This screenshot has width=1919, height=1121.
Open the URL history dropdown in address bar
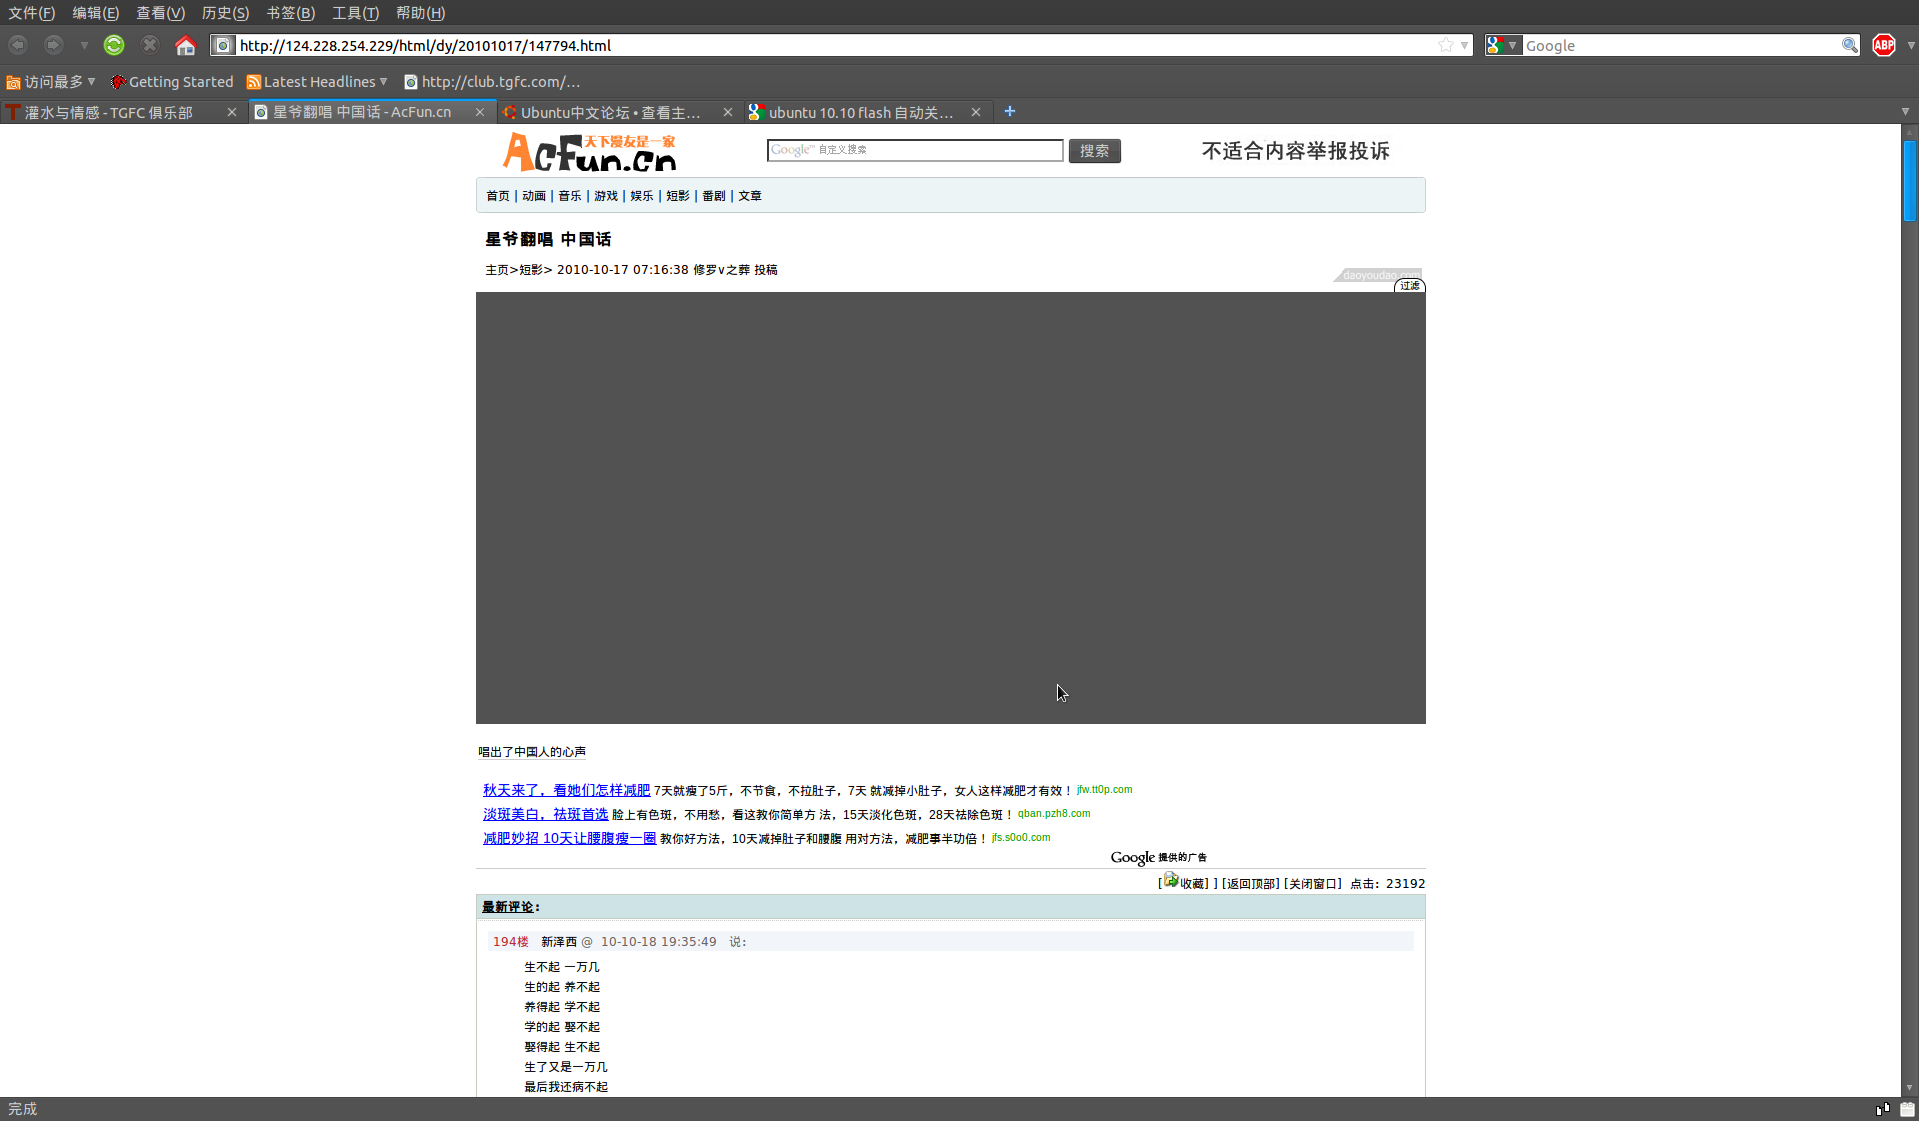pyautogui.click(x=1464, y=46)
